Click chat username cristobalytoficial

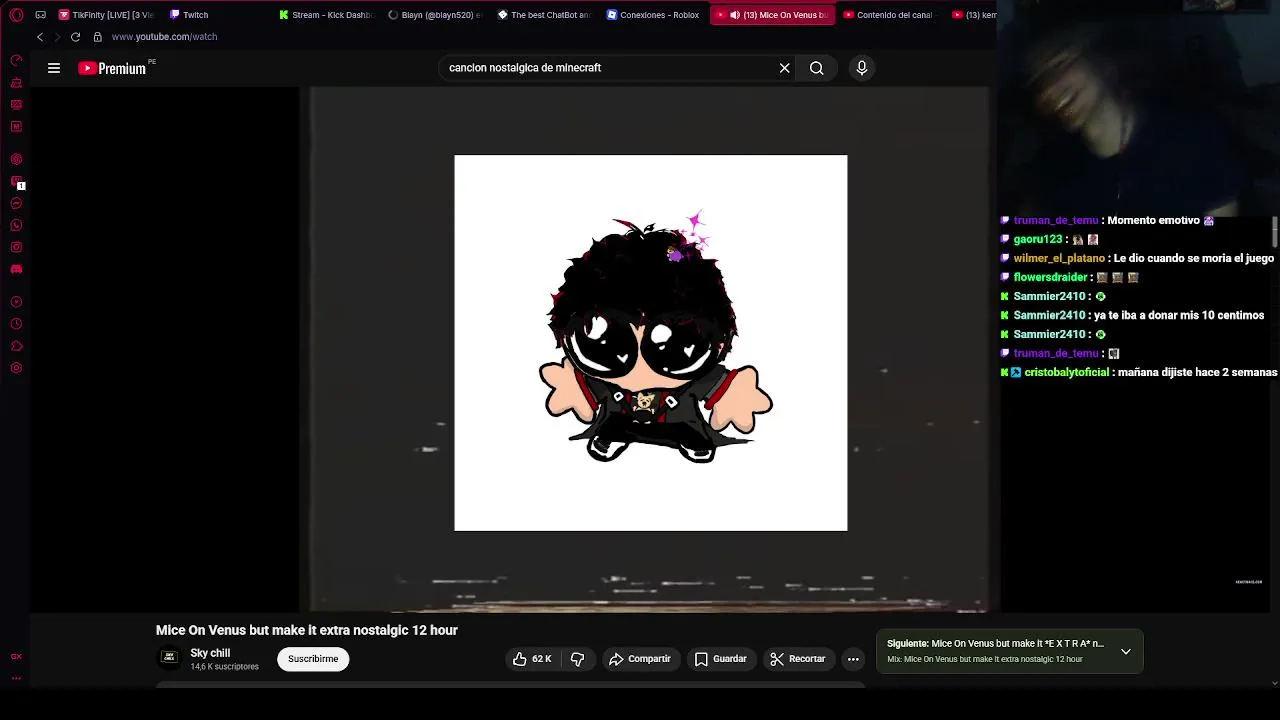pos(1067,372)
